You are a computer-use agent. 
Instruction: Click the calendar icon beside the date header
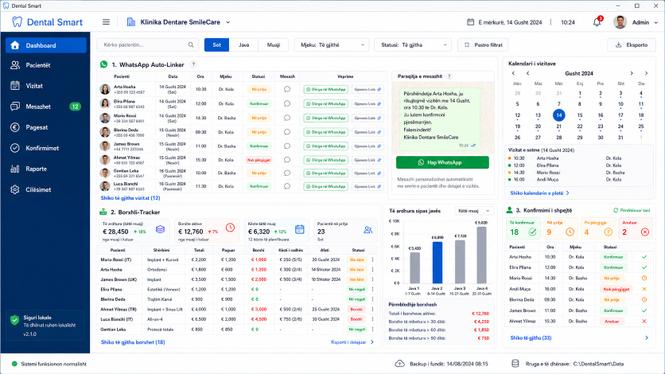[x=470, y=22]
